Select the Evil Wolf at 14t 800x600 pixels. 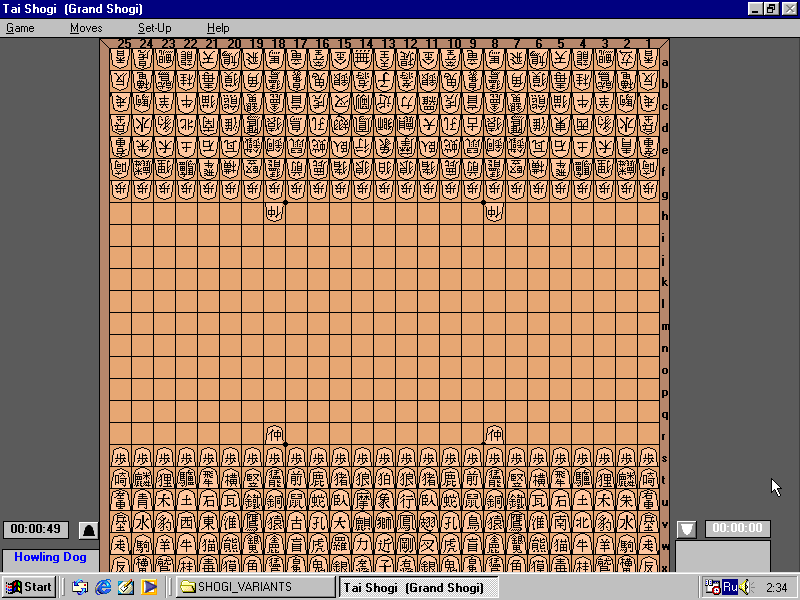pyautogui.click(x=363, y=479)
